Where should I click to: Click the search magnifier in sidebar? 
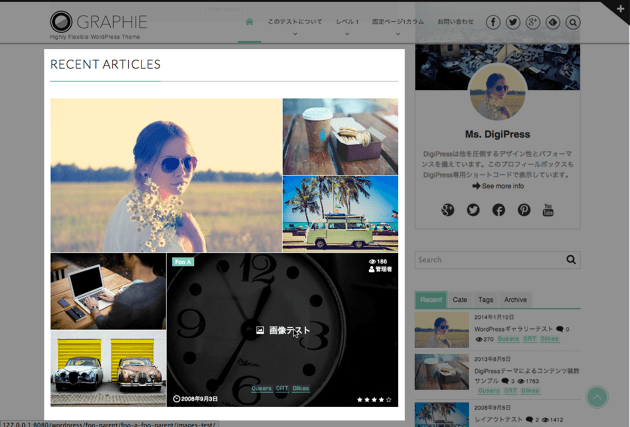(x=571, y=259)
